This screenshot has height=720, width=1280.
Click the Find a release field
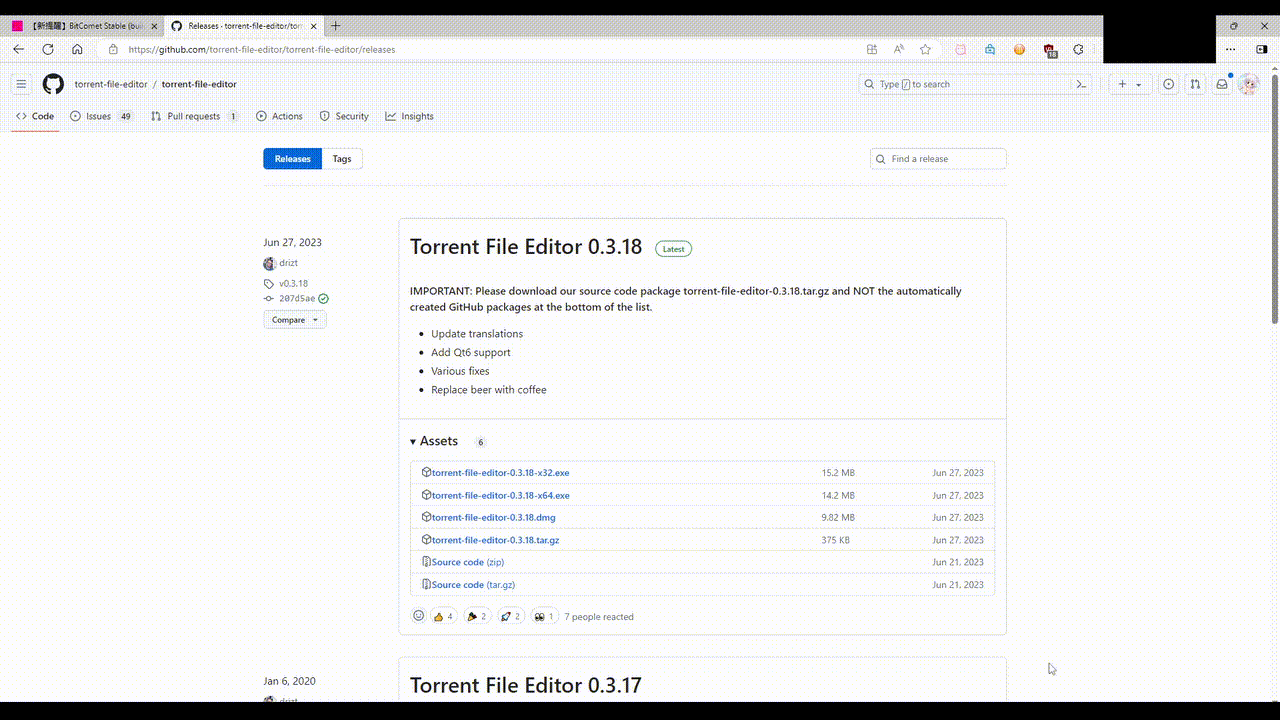[939, 159]
